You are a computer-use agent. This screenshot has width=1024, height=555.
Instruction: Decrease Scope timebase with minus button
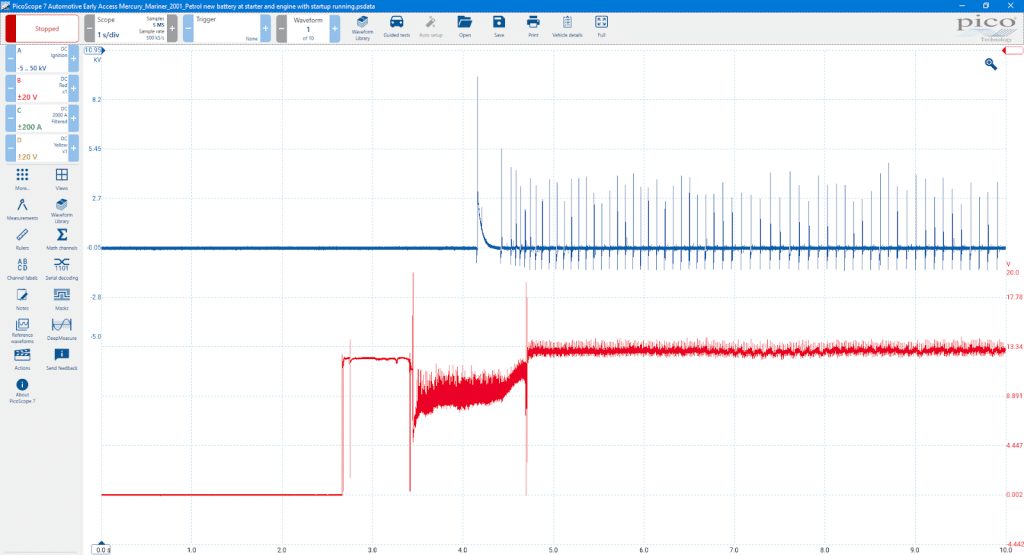(89, 29)
